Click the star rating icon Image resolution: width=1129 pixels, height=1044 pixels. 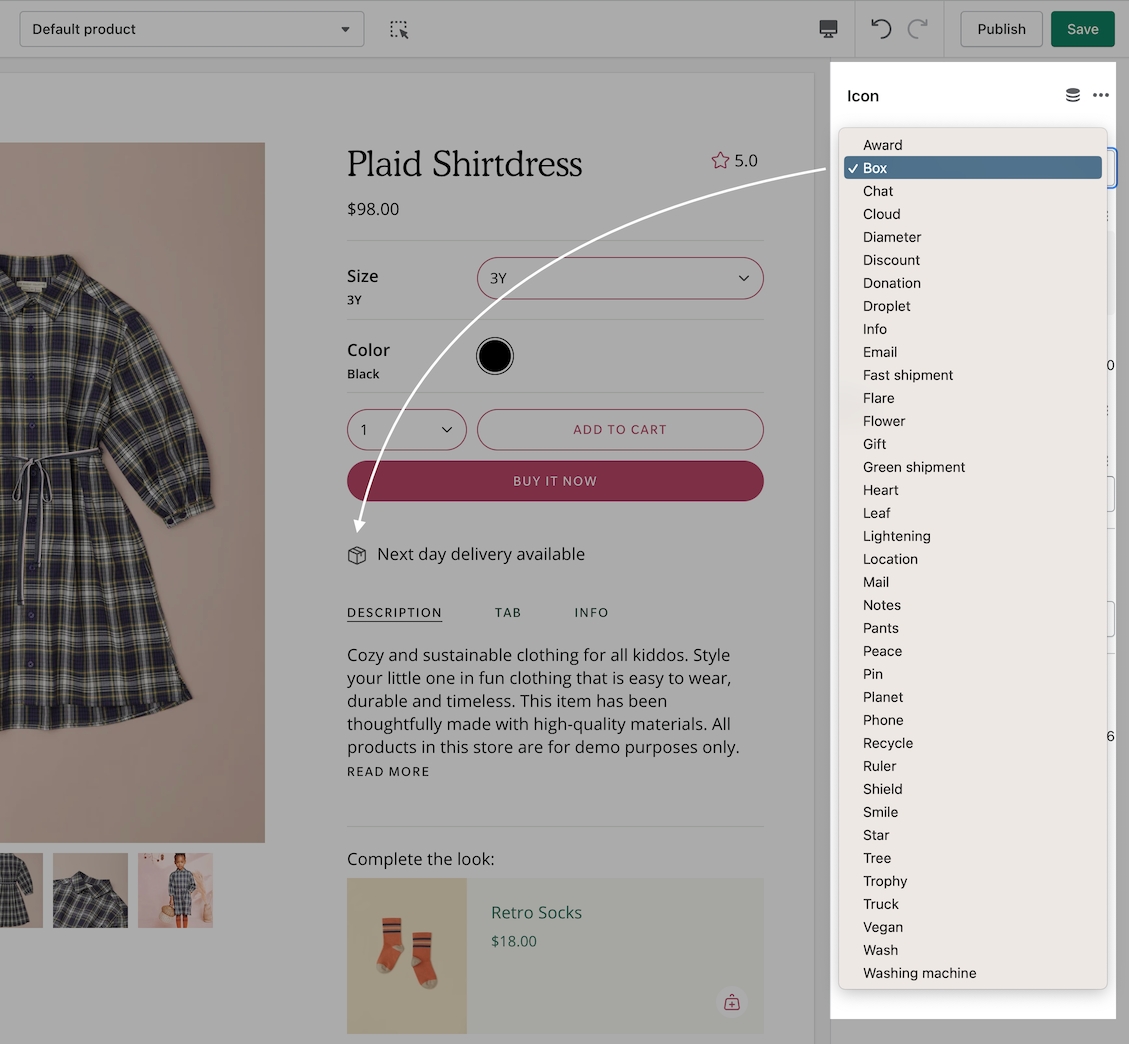point(720,161)
